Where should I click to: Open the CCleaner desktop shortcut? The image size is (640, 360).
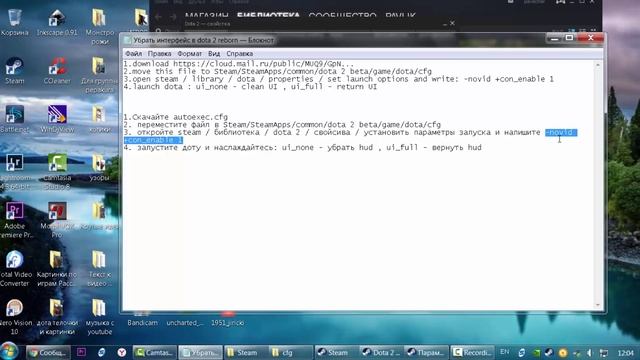point(57,70)
